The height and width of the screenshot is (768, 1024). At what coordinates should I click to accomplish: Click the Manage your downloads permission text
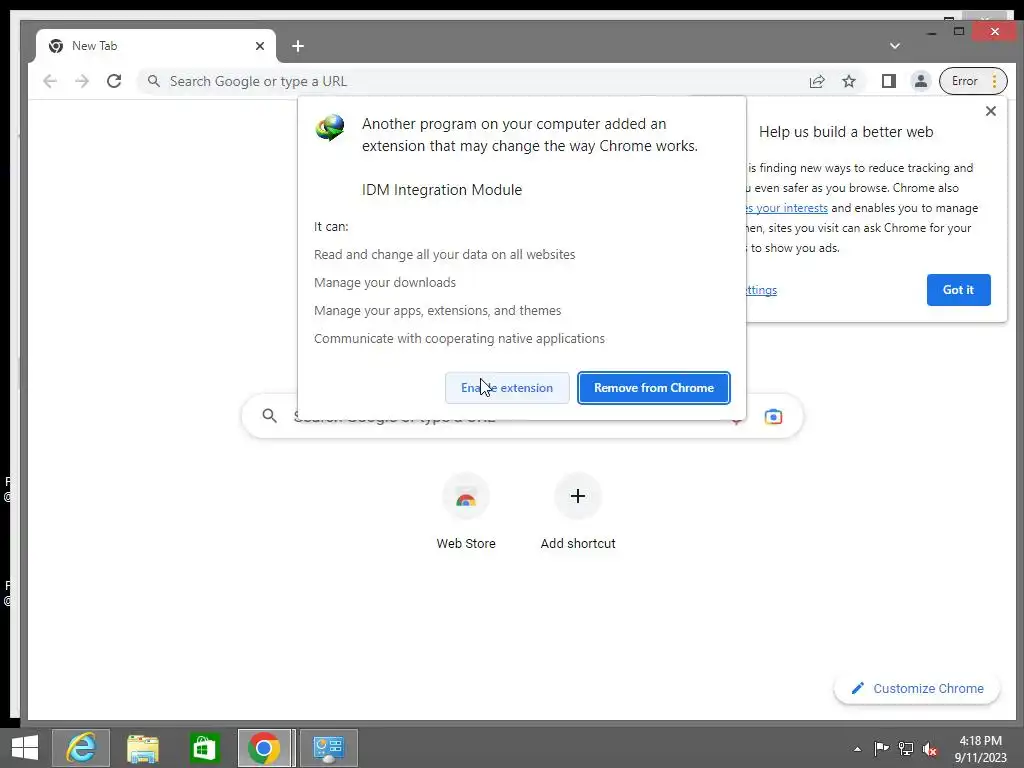(x=385, y=283)
